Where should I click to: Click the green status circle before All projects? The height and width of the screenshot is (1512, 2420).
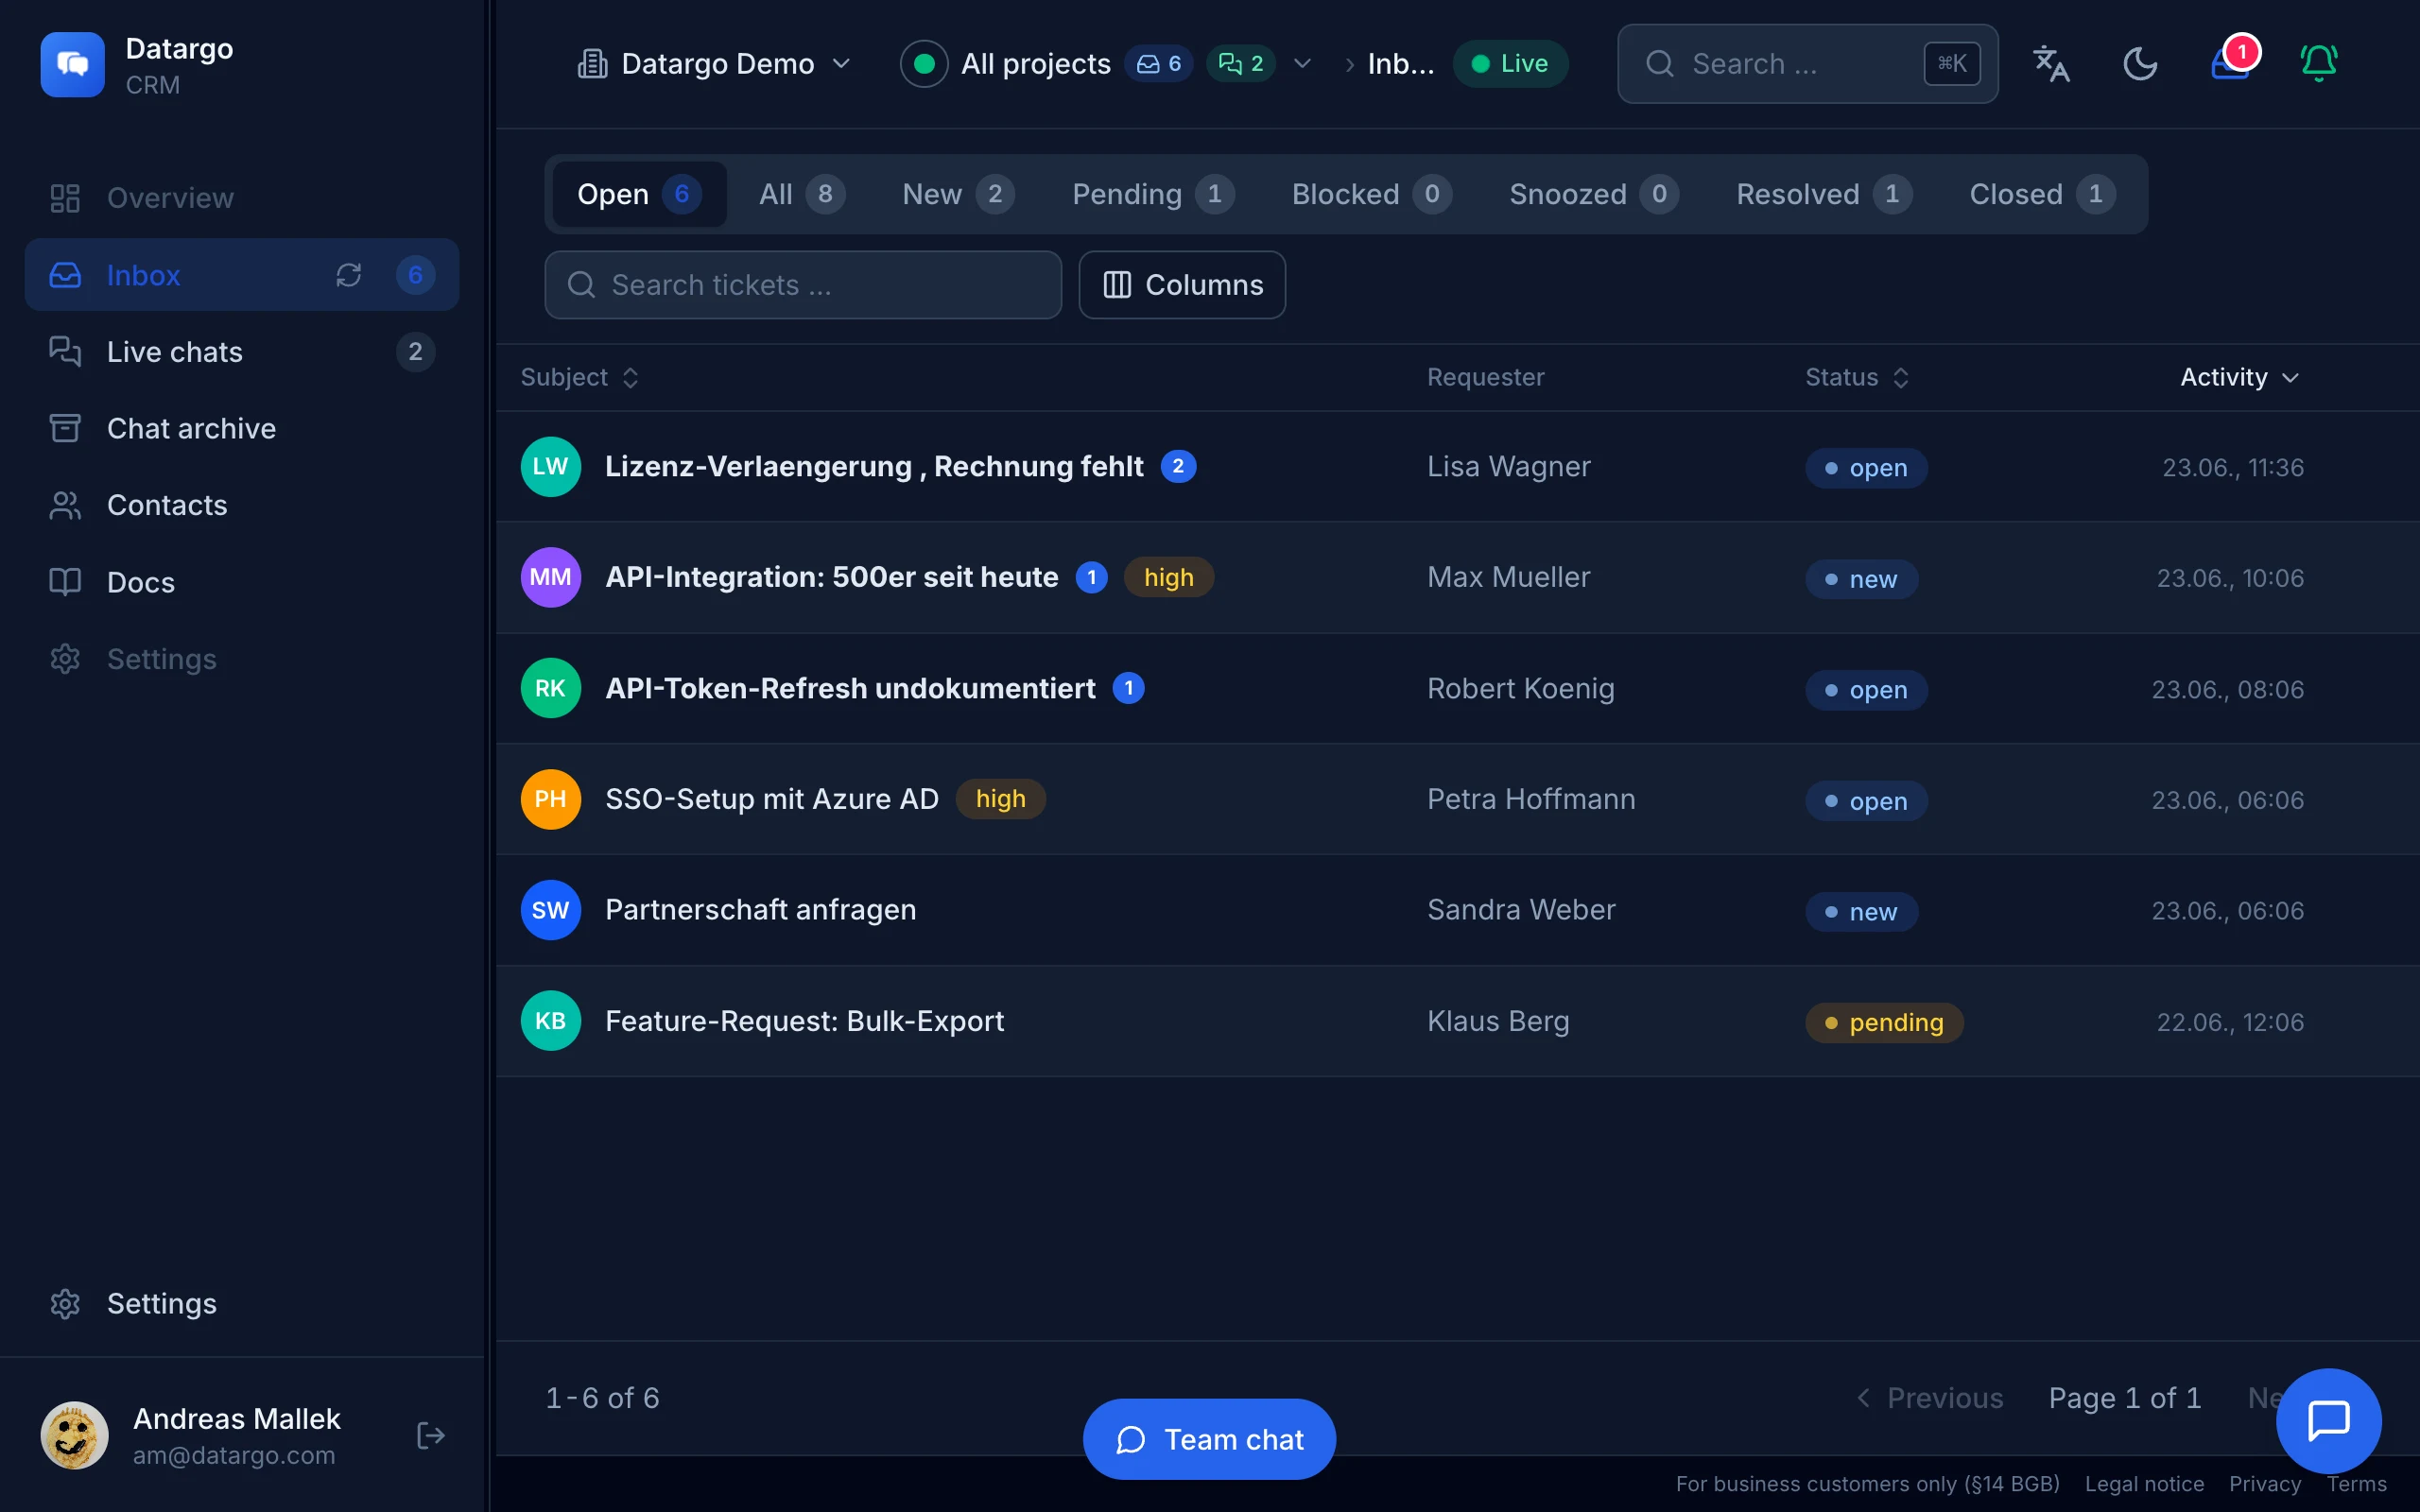click(924, 64)
